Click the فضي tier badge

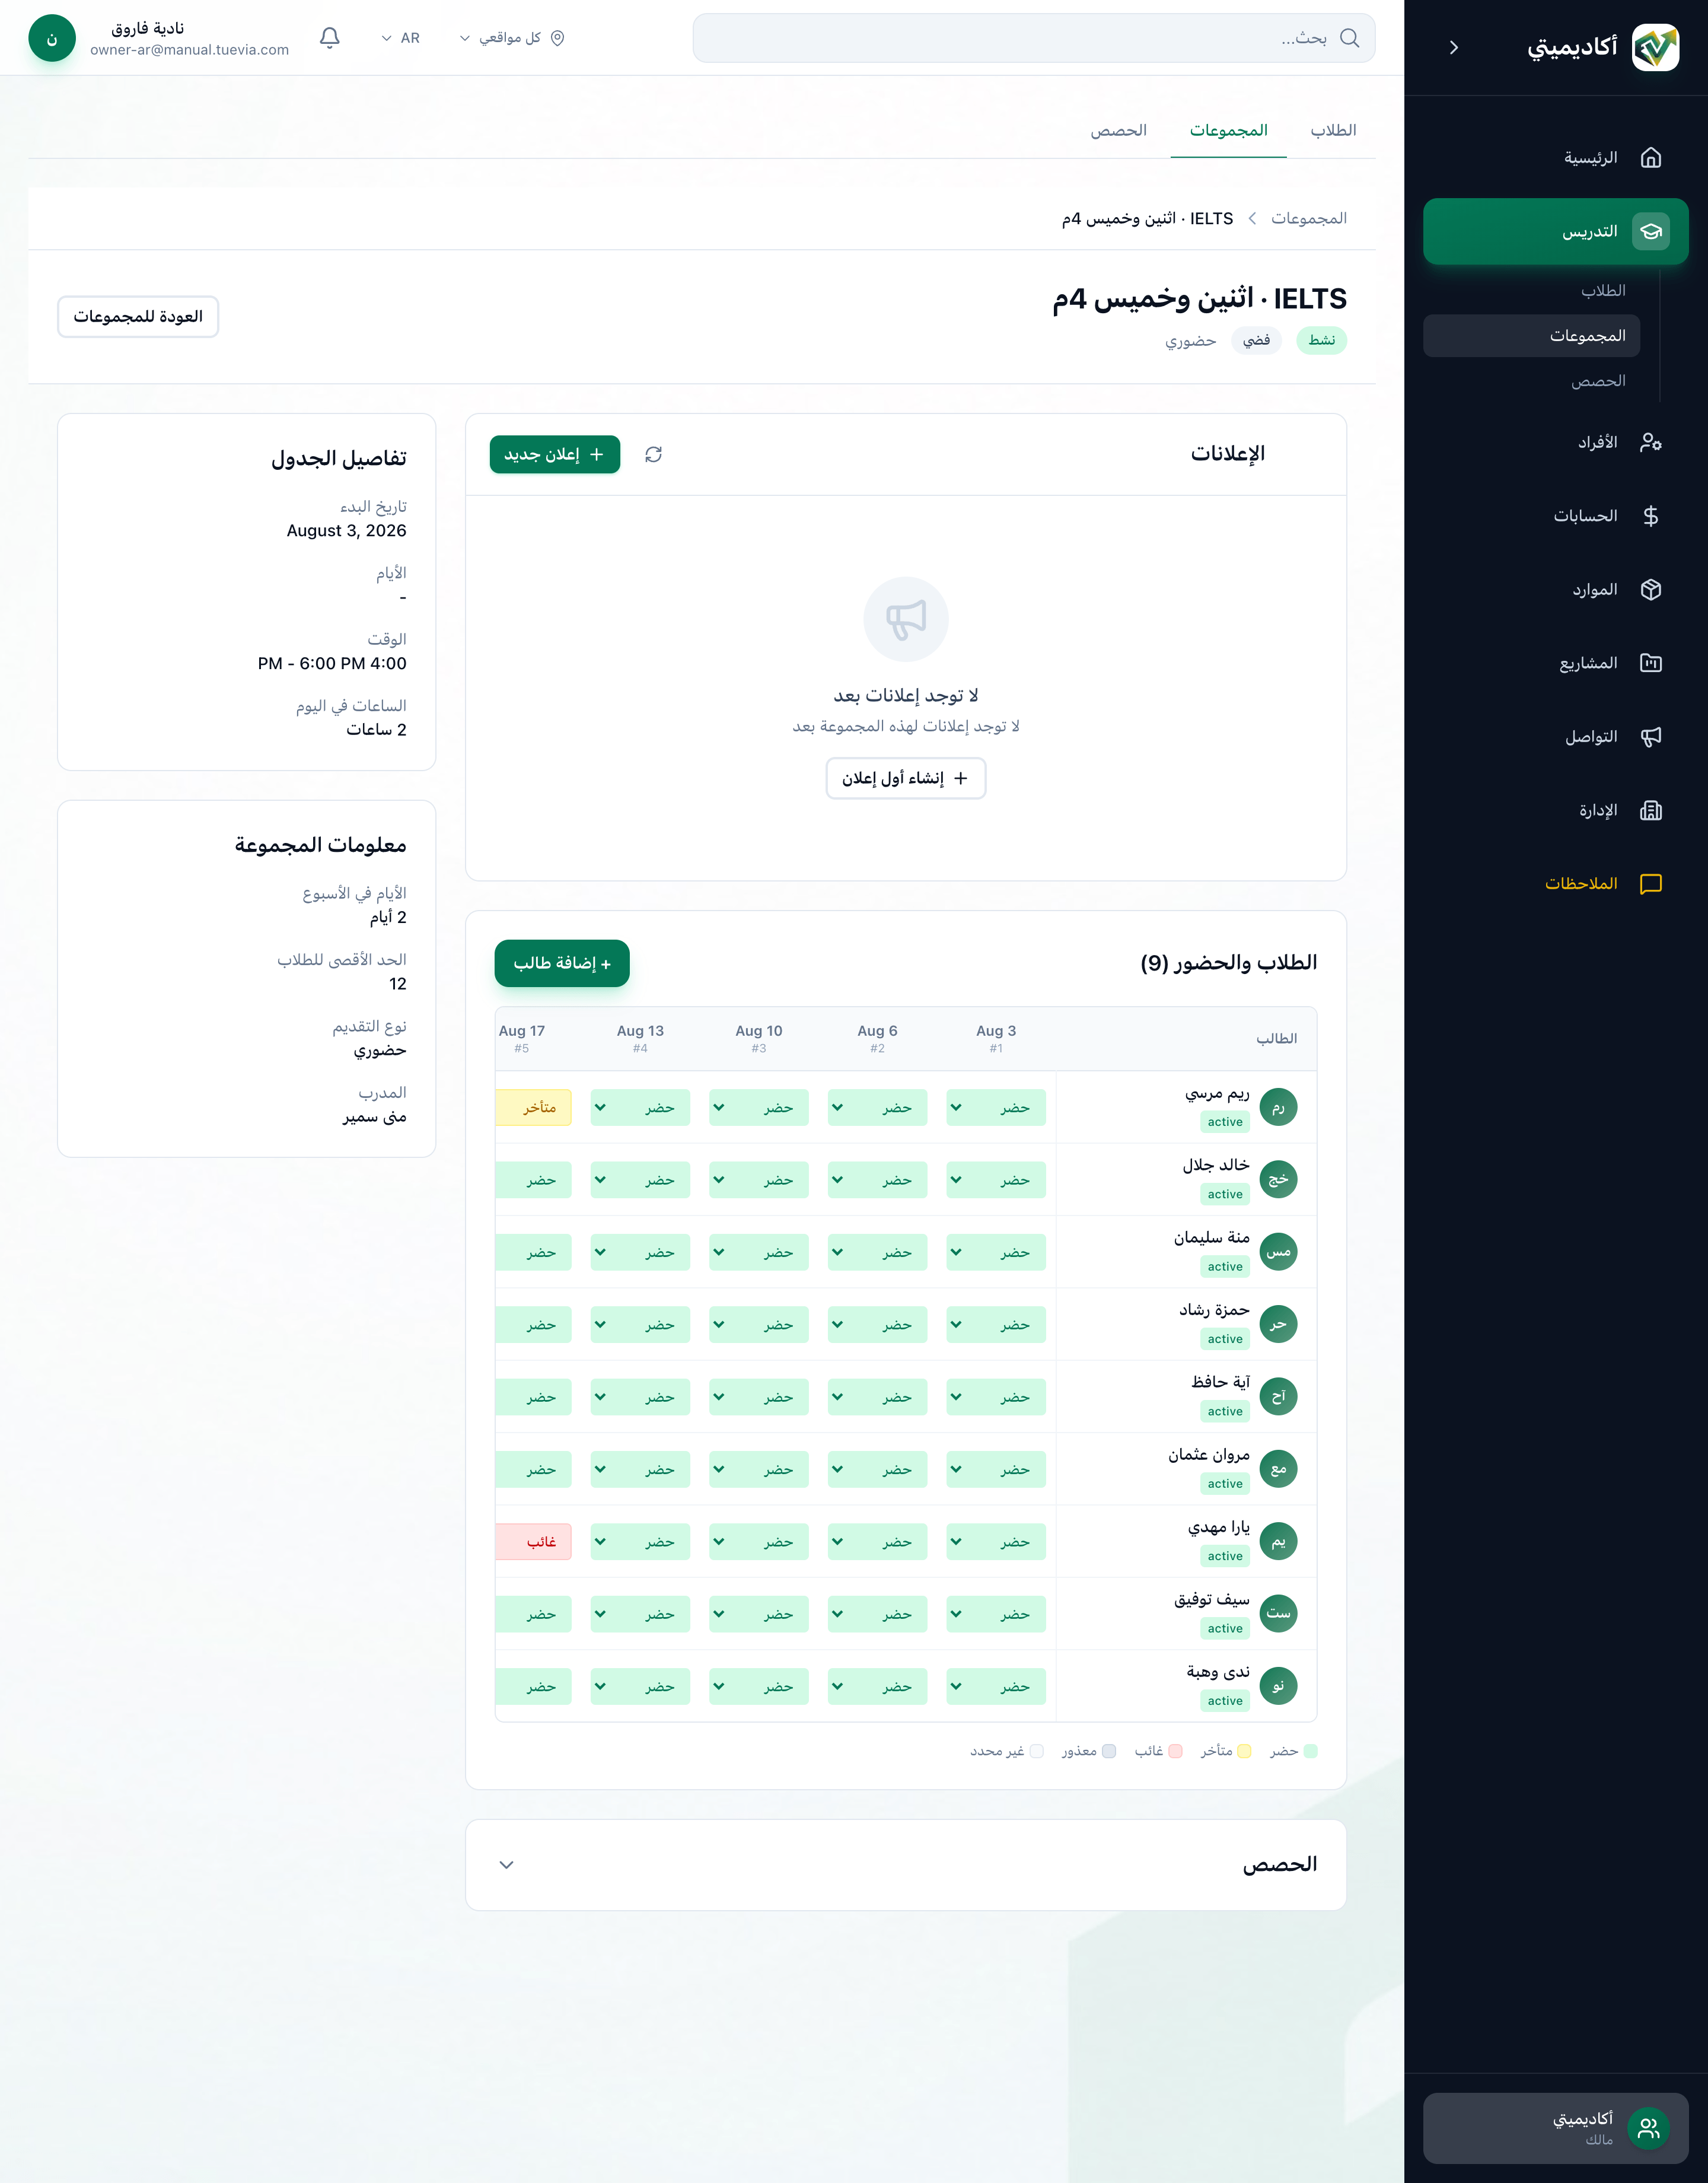[x=1256, y=341]
